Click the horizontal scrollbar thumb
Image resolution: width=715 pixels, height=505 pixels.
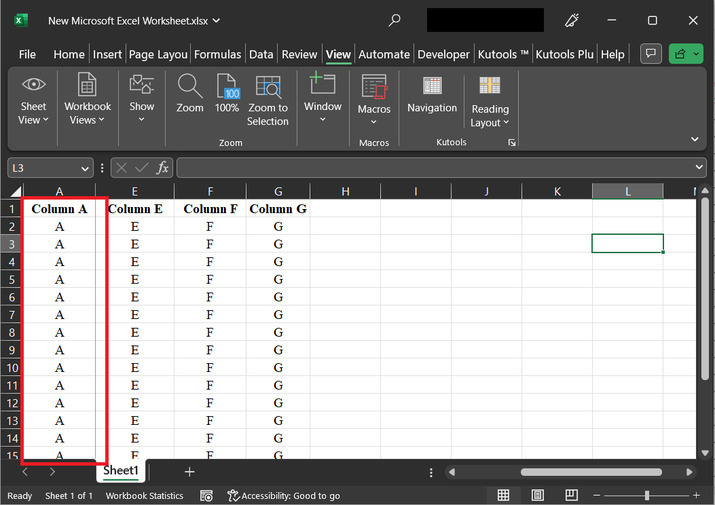click(591, 472)
